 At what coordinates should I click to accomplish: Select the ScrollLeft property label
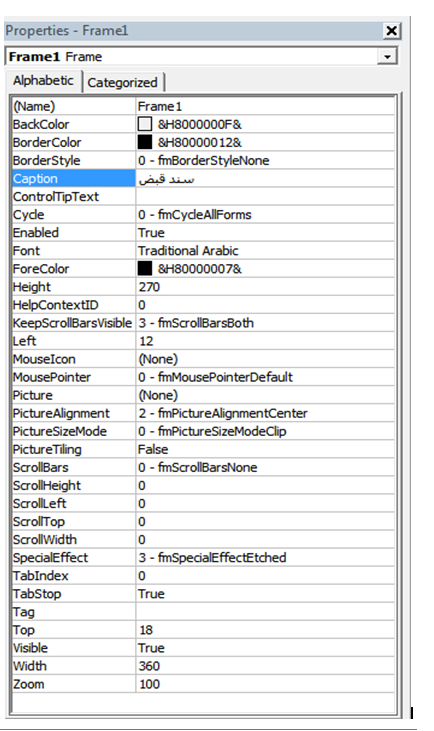click(x=40, y=503)
